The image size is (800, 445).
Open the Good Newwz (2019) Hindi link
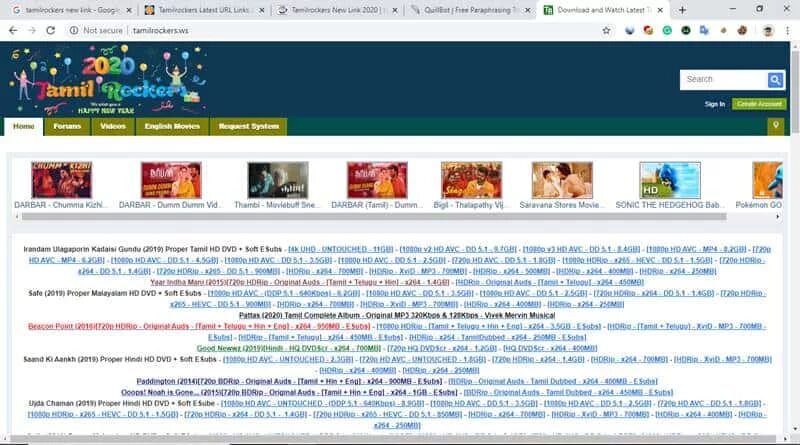click(289, 348)
